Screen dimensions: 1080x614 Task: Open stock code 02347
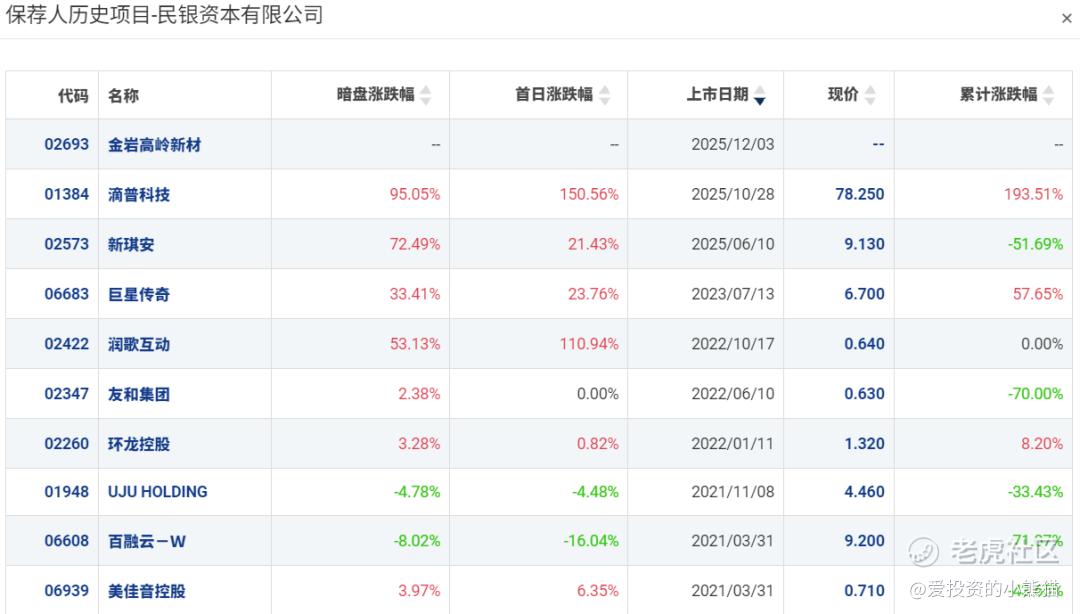click(x=67, y=393)
